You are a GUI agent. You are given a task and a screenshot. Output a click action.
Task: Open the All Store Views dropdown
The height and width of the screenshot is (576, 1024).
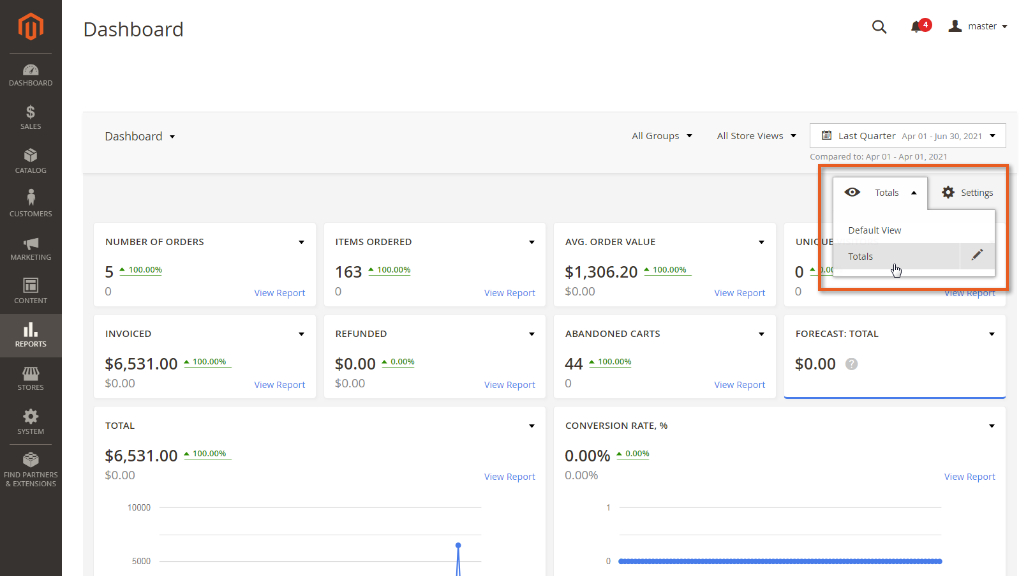(756, 136)
